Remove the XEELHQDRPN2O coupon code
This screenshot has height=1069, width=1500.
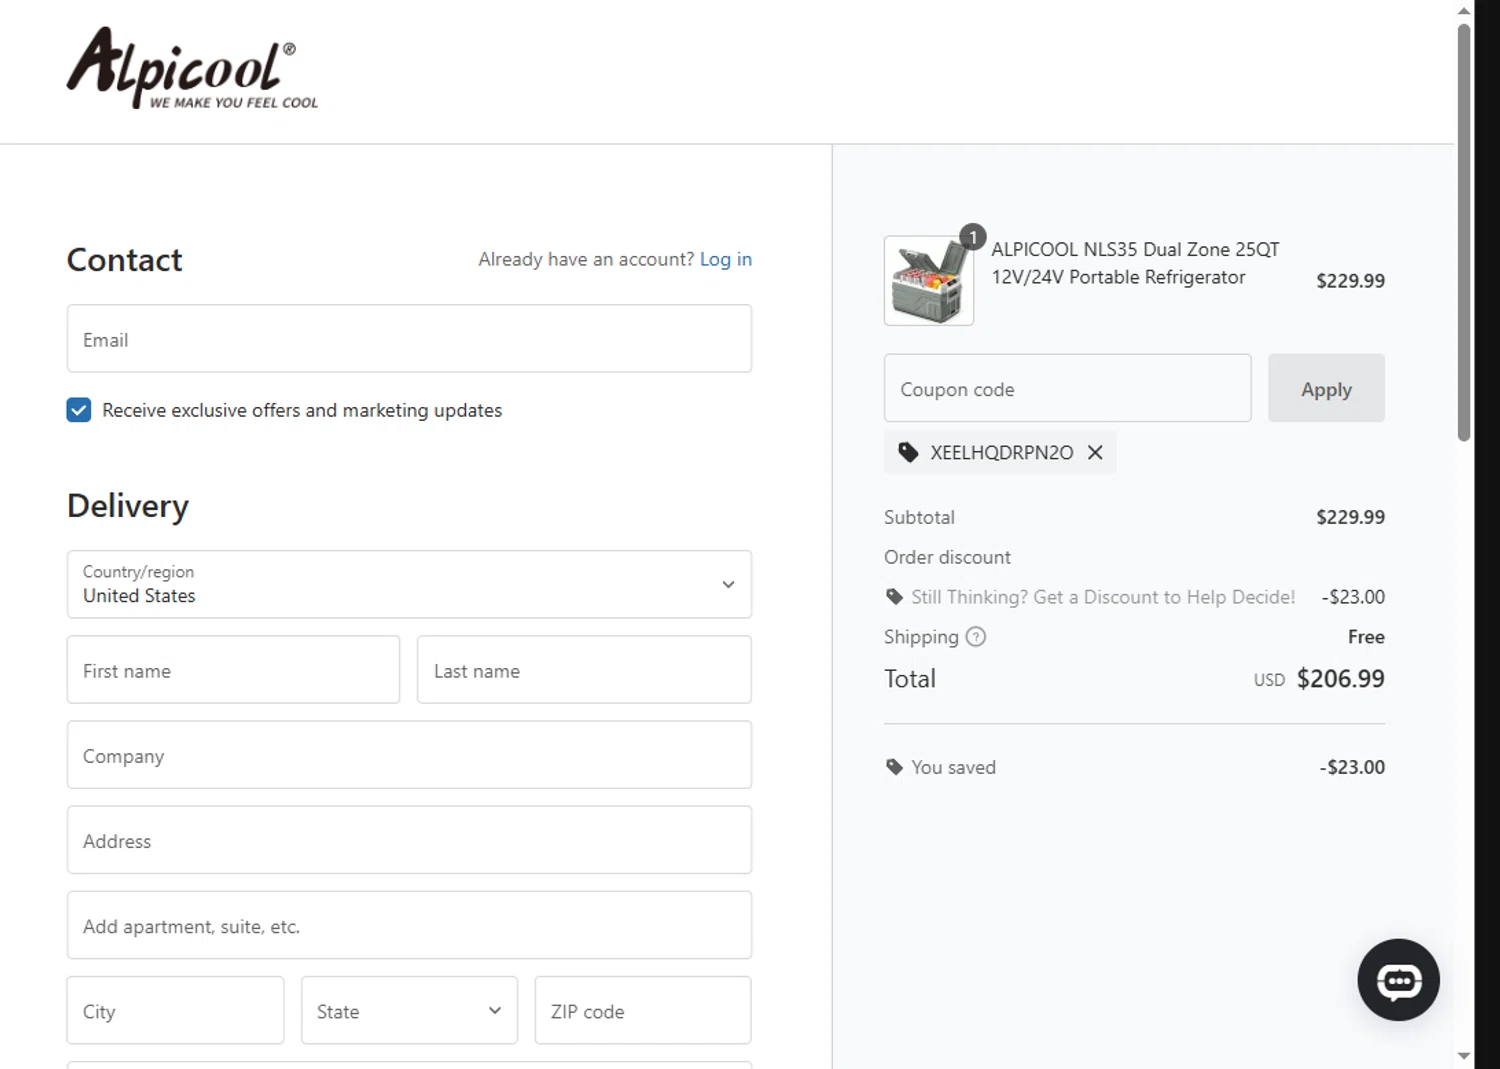click(1095, 453)
